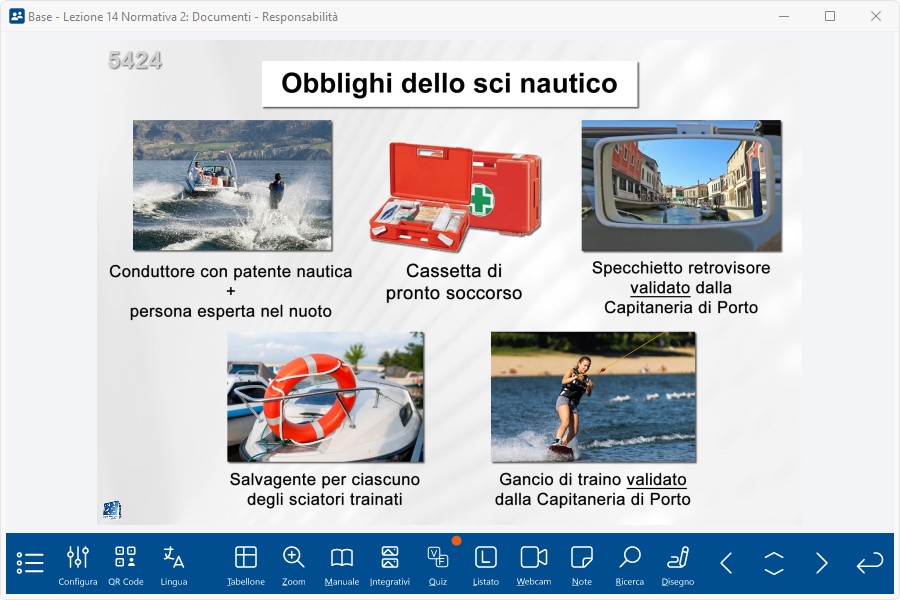Open the Tabellone board
900x600 pixels.
[x=246, y=565]
